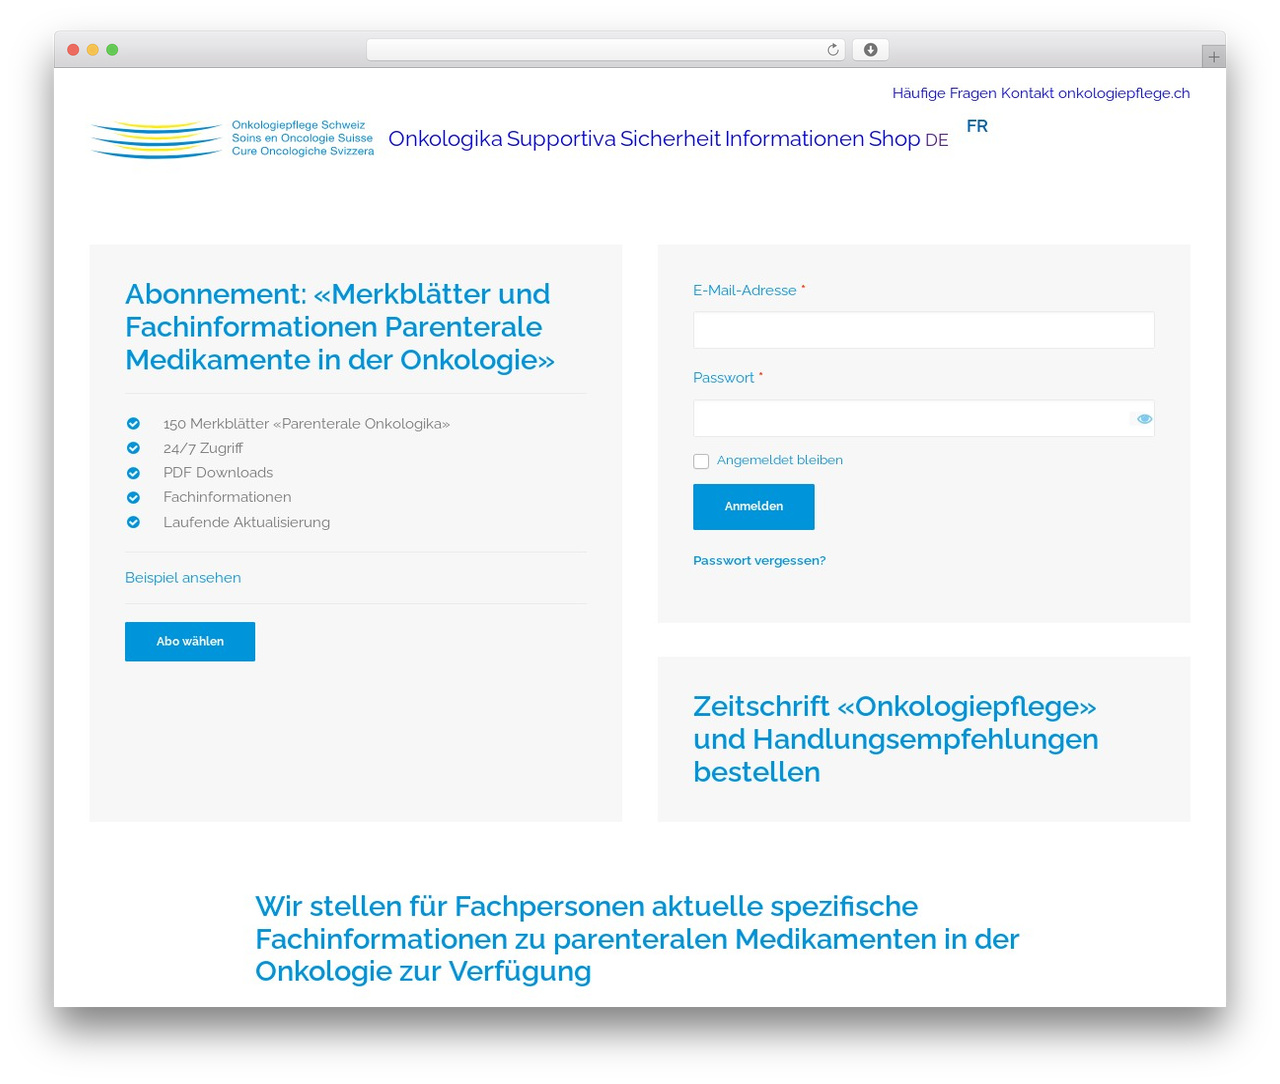Click the Onkologiepflege Schweiz logo
Screen dimensions: 1280x1084
pos(232,139)
